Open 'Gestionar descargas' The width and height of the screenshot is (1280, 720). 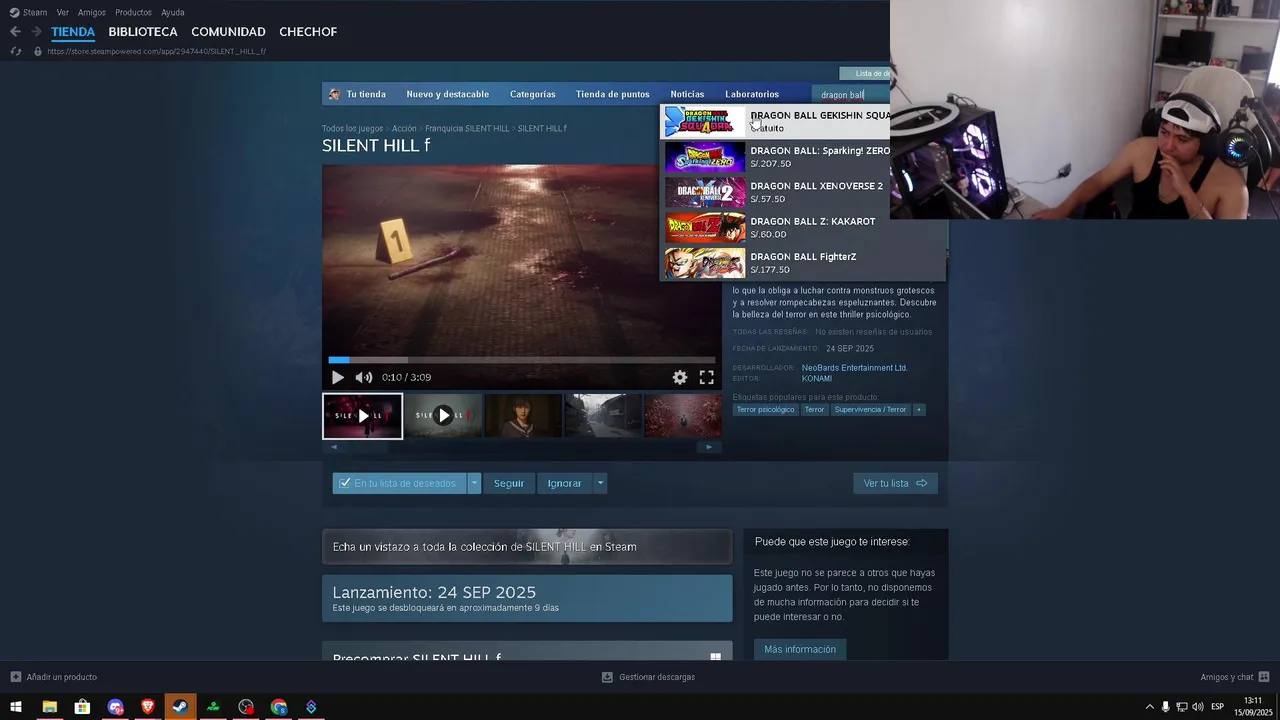648,677
